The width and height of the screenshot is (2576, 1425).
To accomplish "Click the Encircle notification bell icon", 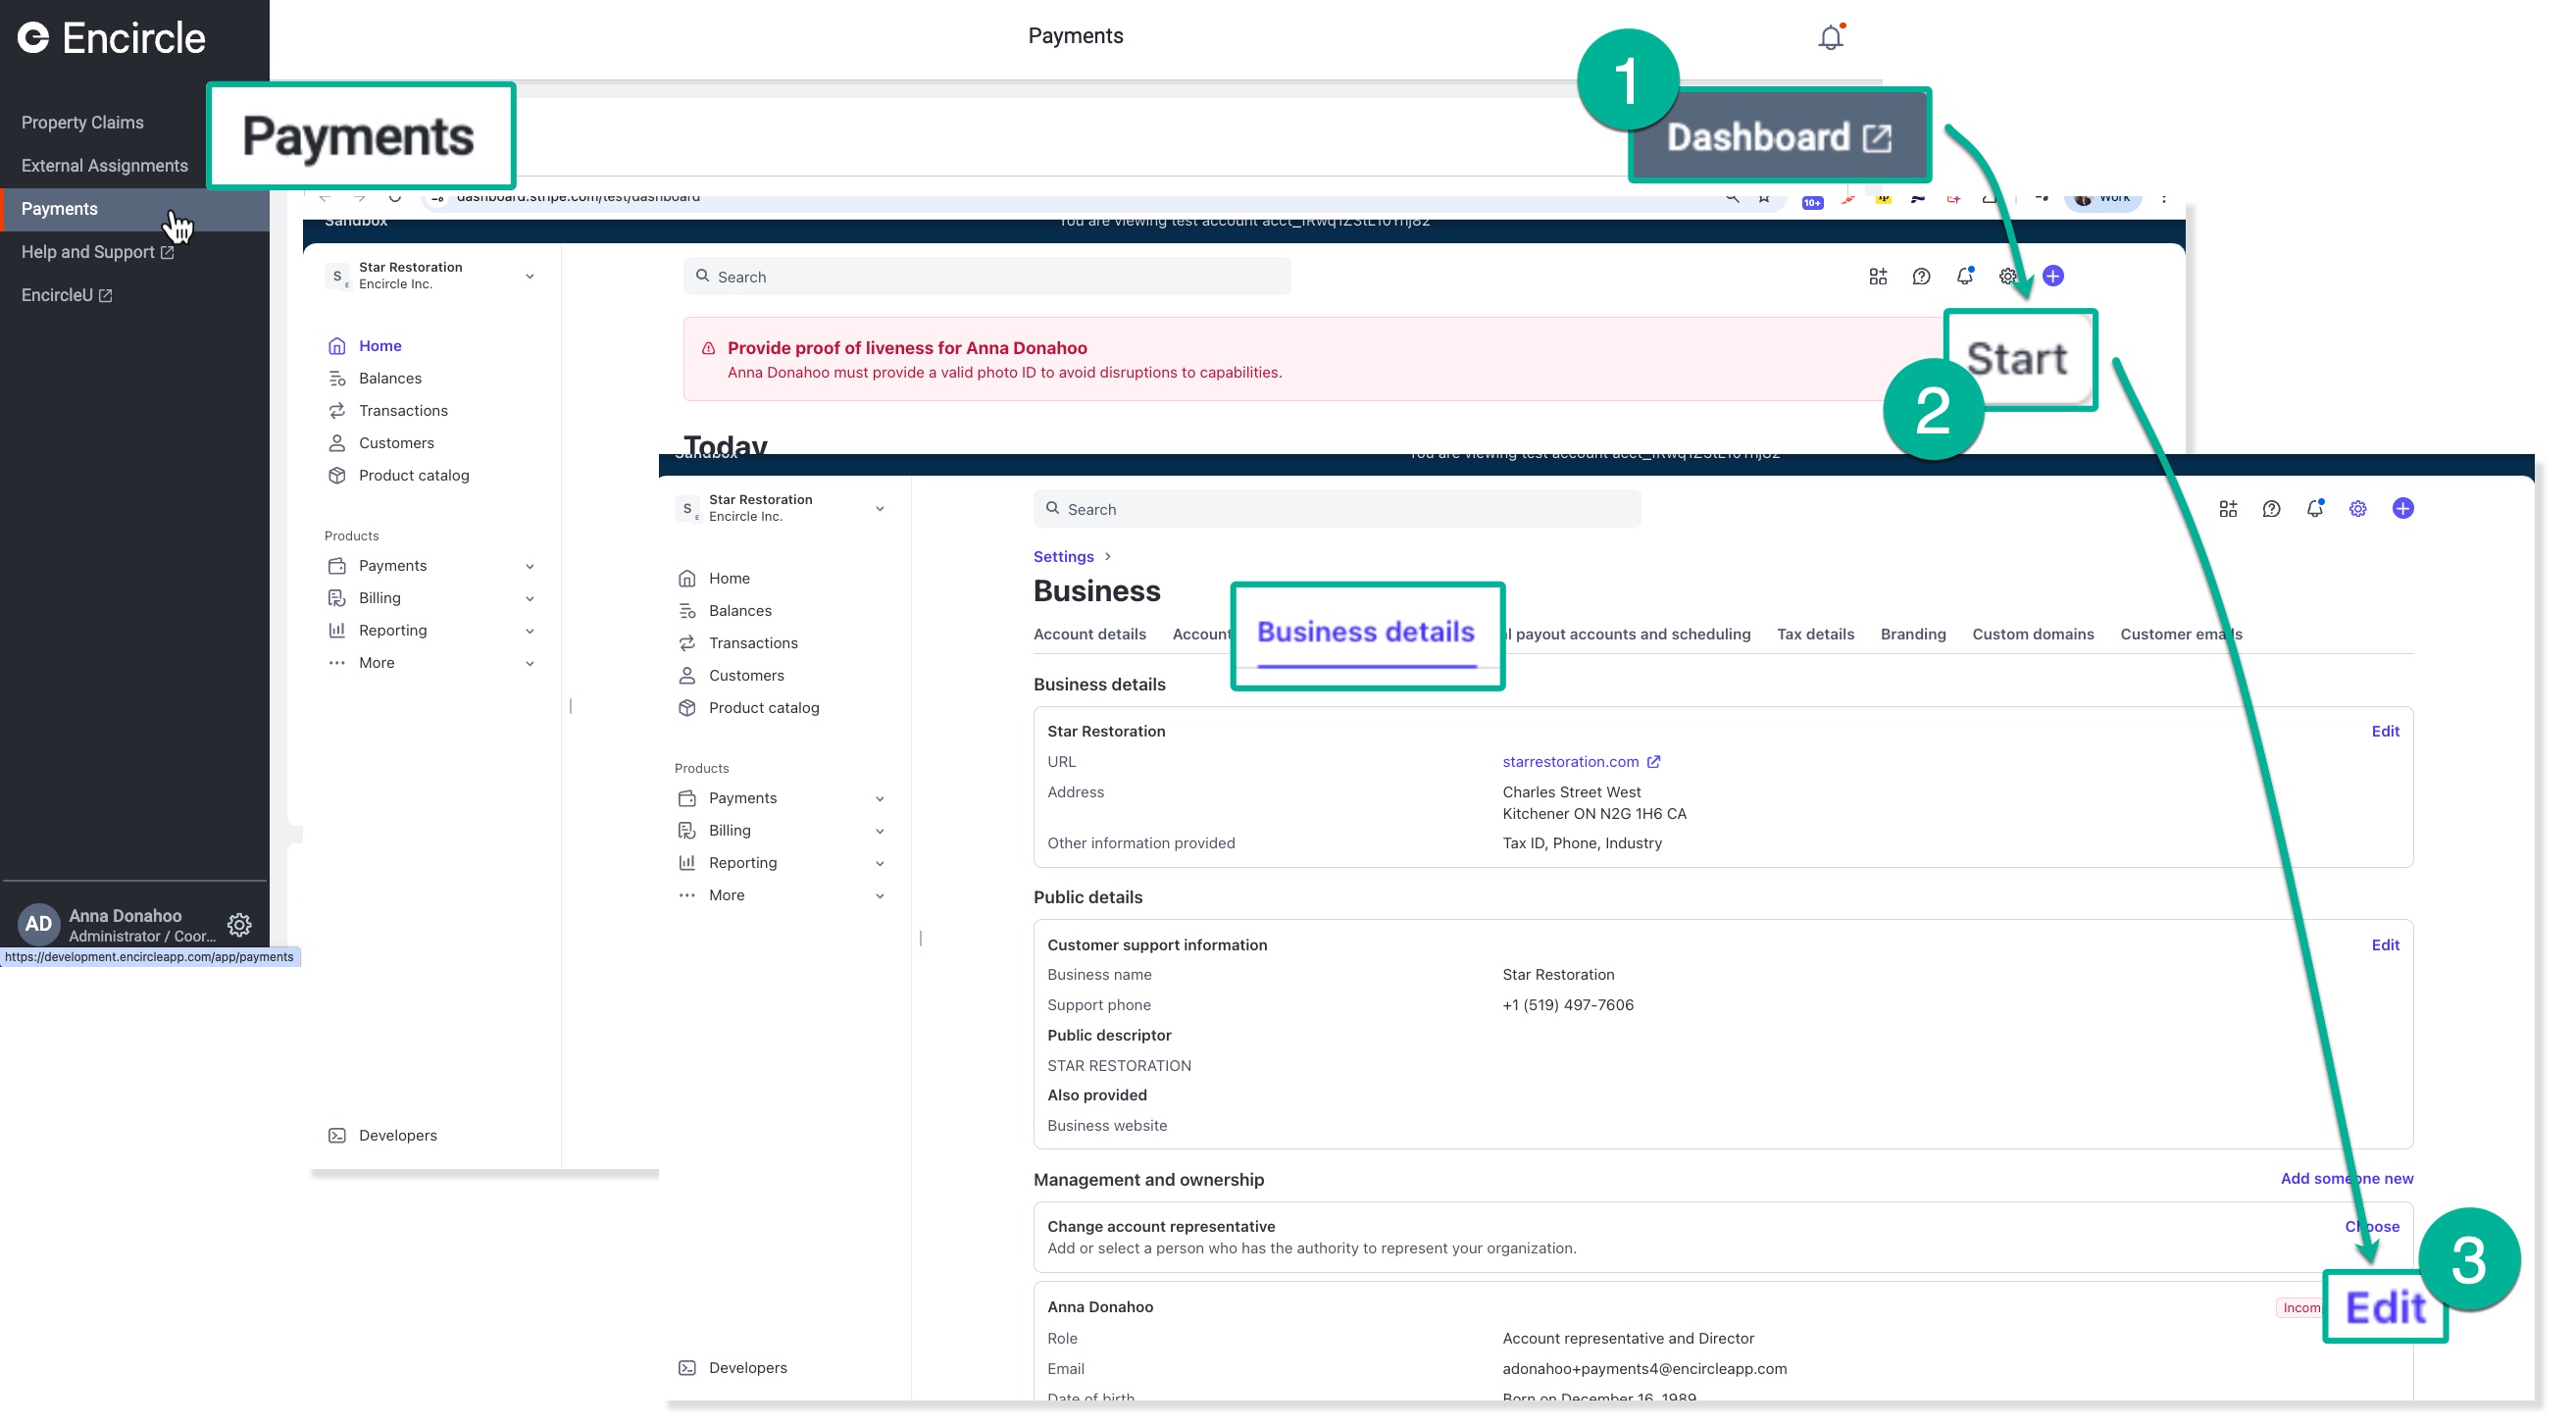I will [1830, 38].
